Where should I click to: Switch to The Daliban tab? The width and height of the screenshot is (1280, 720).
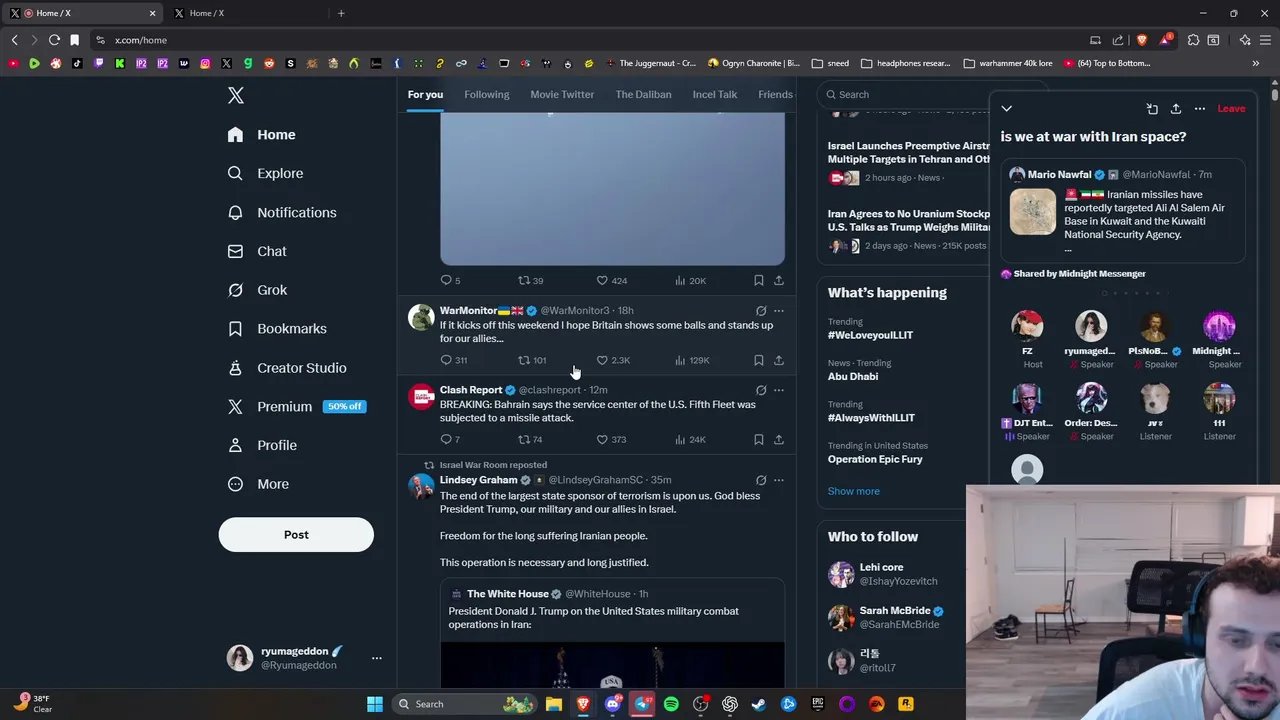643,94
